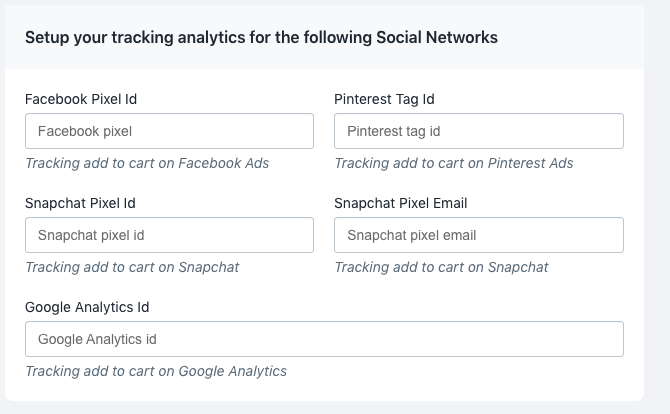670x414 pixels.
Task: Click the 'Facebook Pixel Id' label
Action: tap(81, 99)
